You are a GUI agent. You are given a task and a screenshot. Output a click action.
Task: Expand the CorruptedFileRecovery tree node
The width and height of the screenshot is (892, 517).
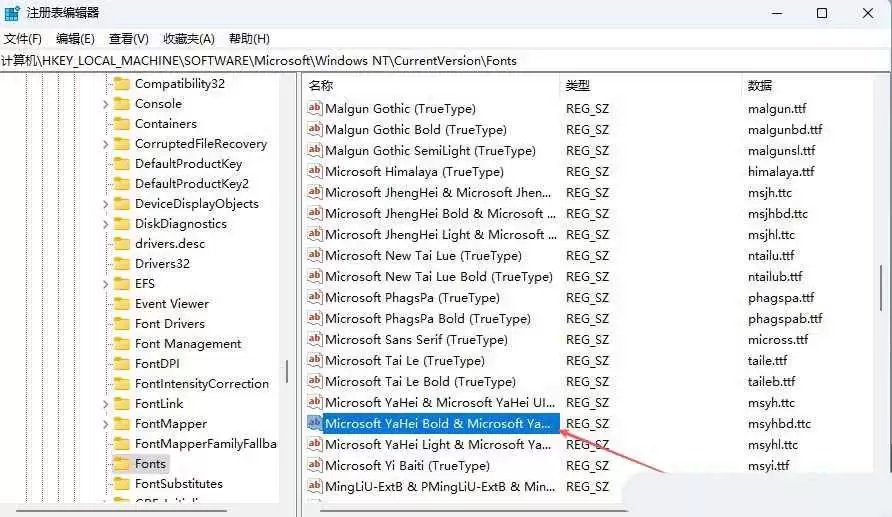pyautogui.click(x=105, y=144)
